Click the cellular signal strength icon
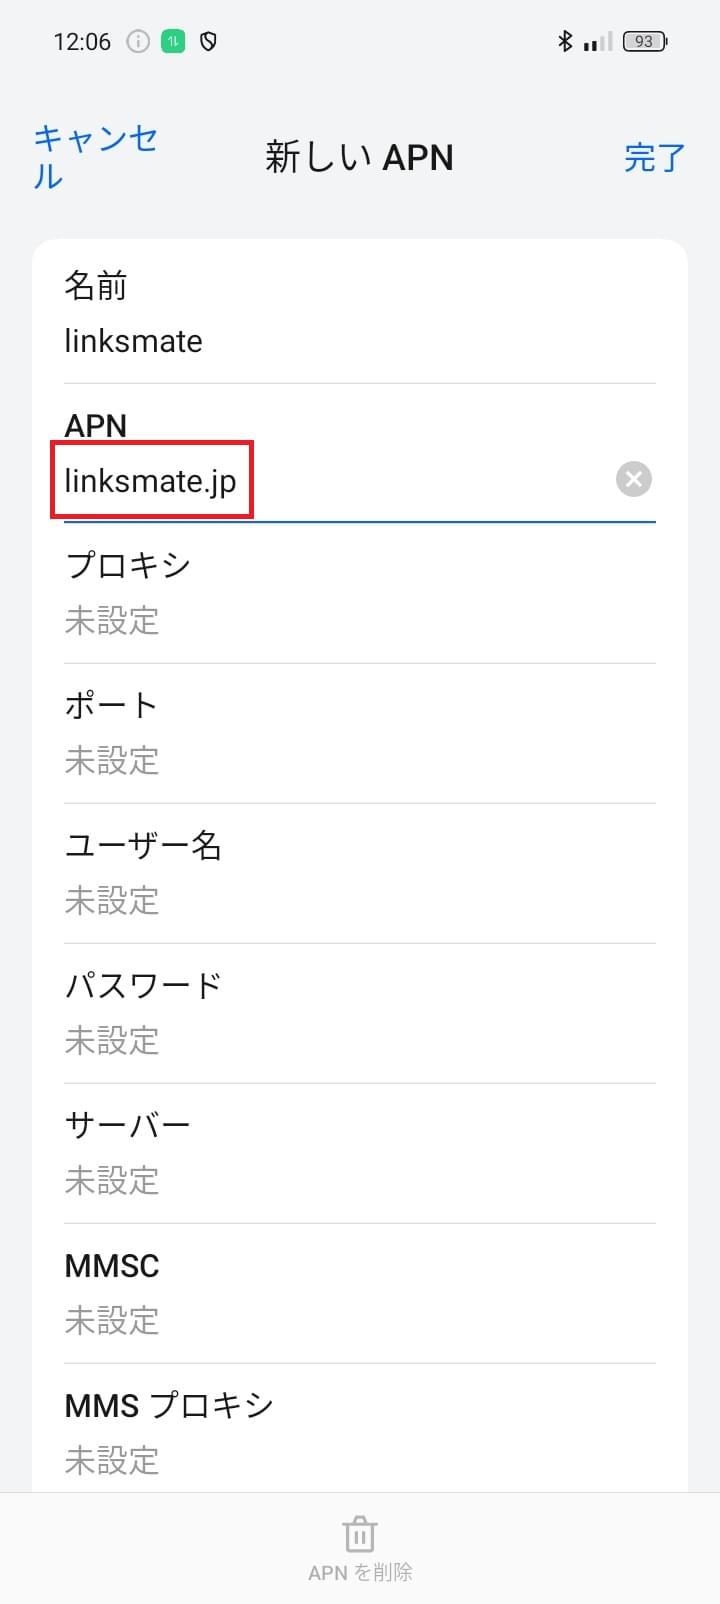720x1604 pixels. coord(598,41)
